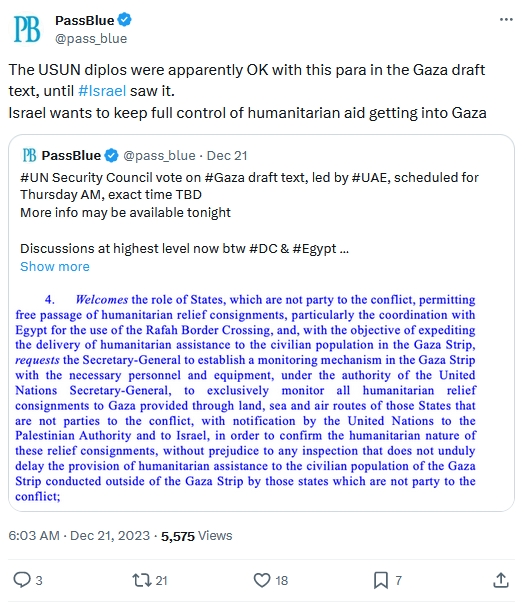527x603 pixels.
Task: Click the PassBlue display name at top
Action: coord(85,20)
